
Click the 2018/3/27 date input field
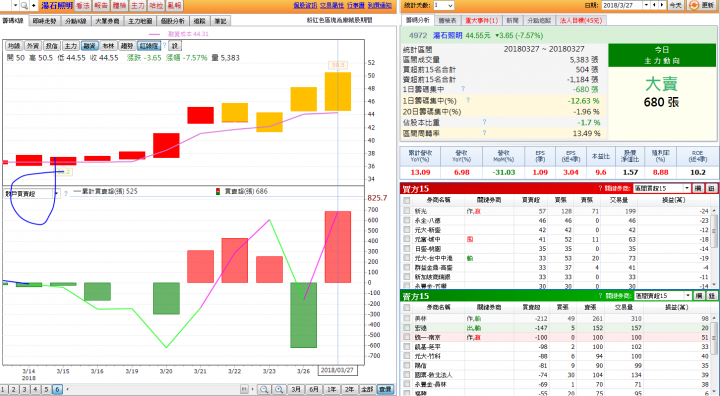[622, 5]
